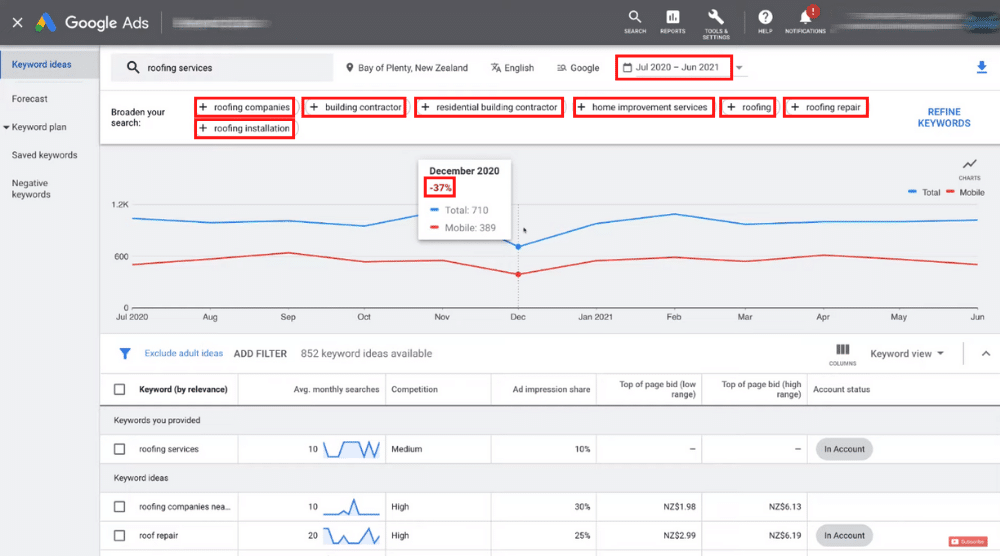Open Negative keywords in the sidebar
Viewport: 1000px width, 556px height.
coord(31,189)
